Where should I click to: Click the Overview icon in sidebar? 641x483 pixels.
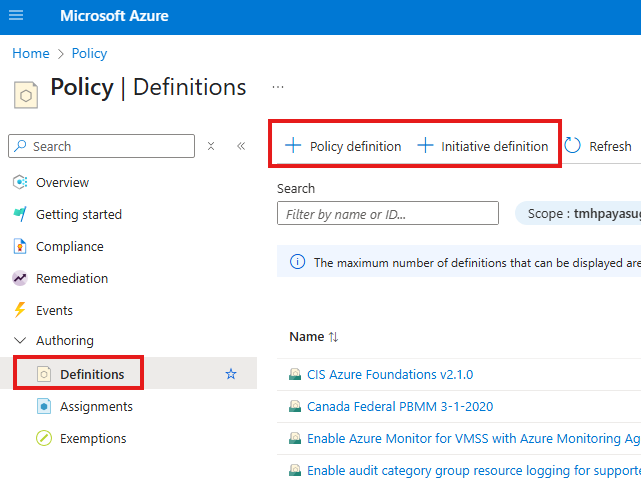tap(20, 182)
